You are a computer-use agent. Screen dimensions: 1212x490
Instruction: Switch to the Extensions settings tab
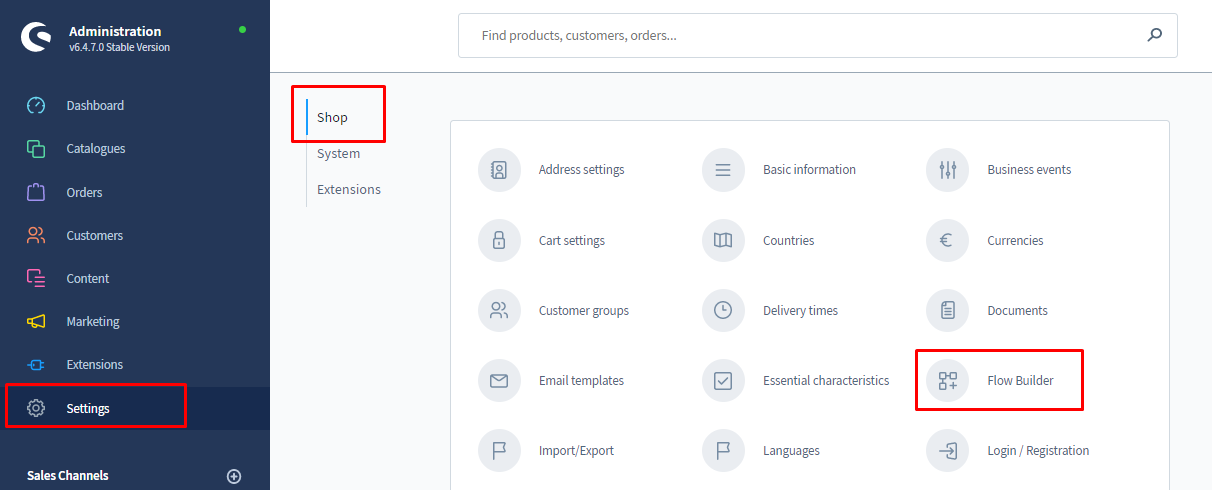[348, 189]
